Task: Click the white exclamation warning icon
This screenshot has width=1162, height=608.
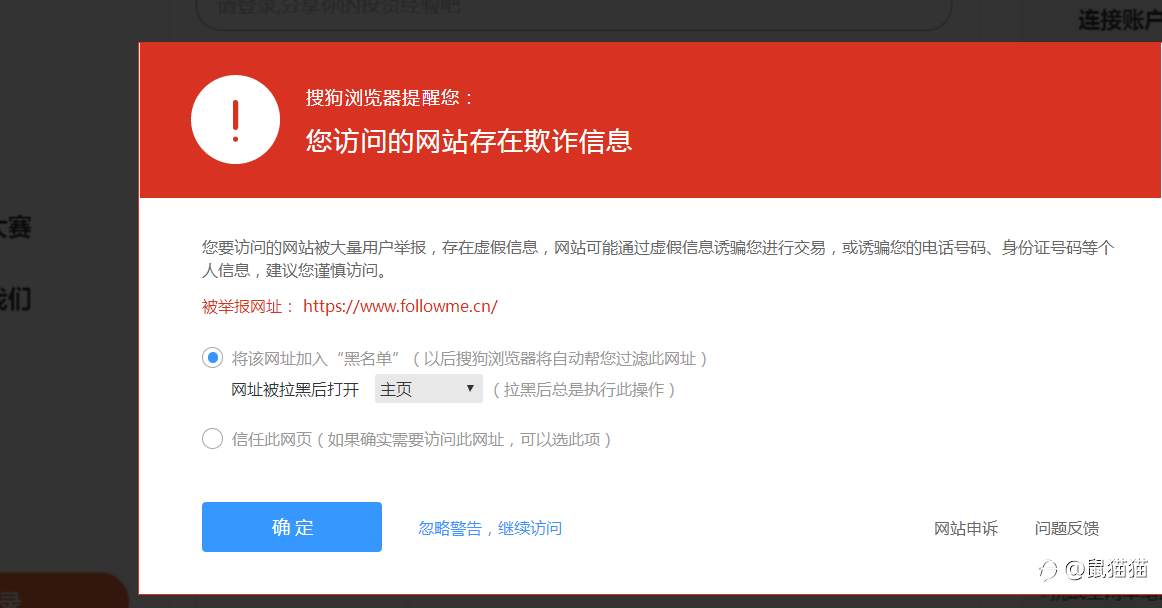Action: pyautogui.click(x=236, y=119)
